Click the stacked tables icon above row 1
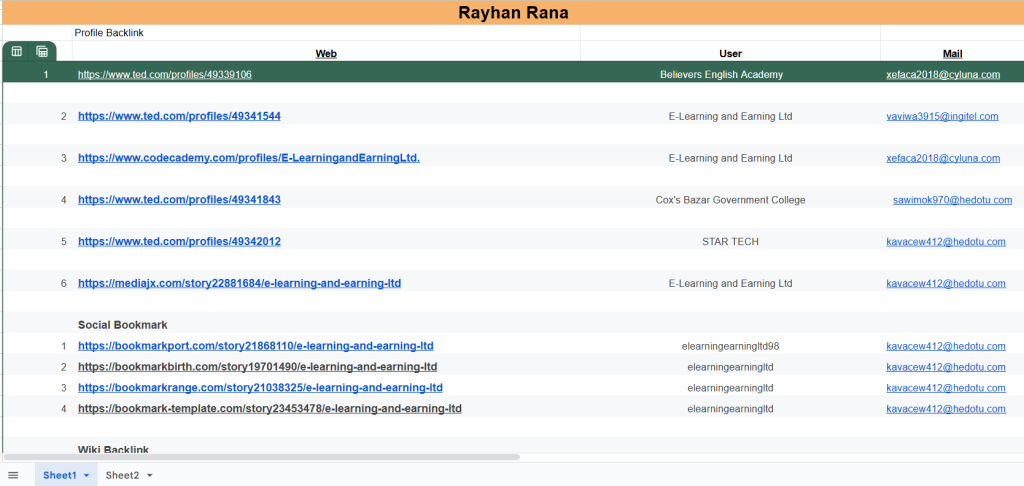 [42, 52]
